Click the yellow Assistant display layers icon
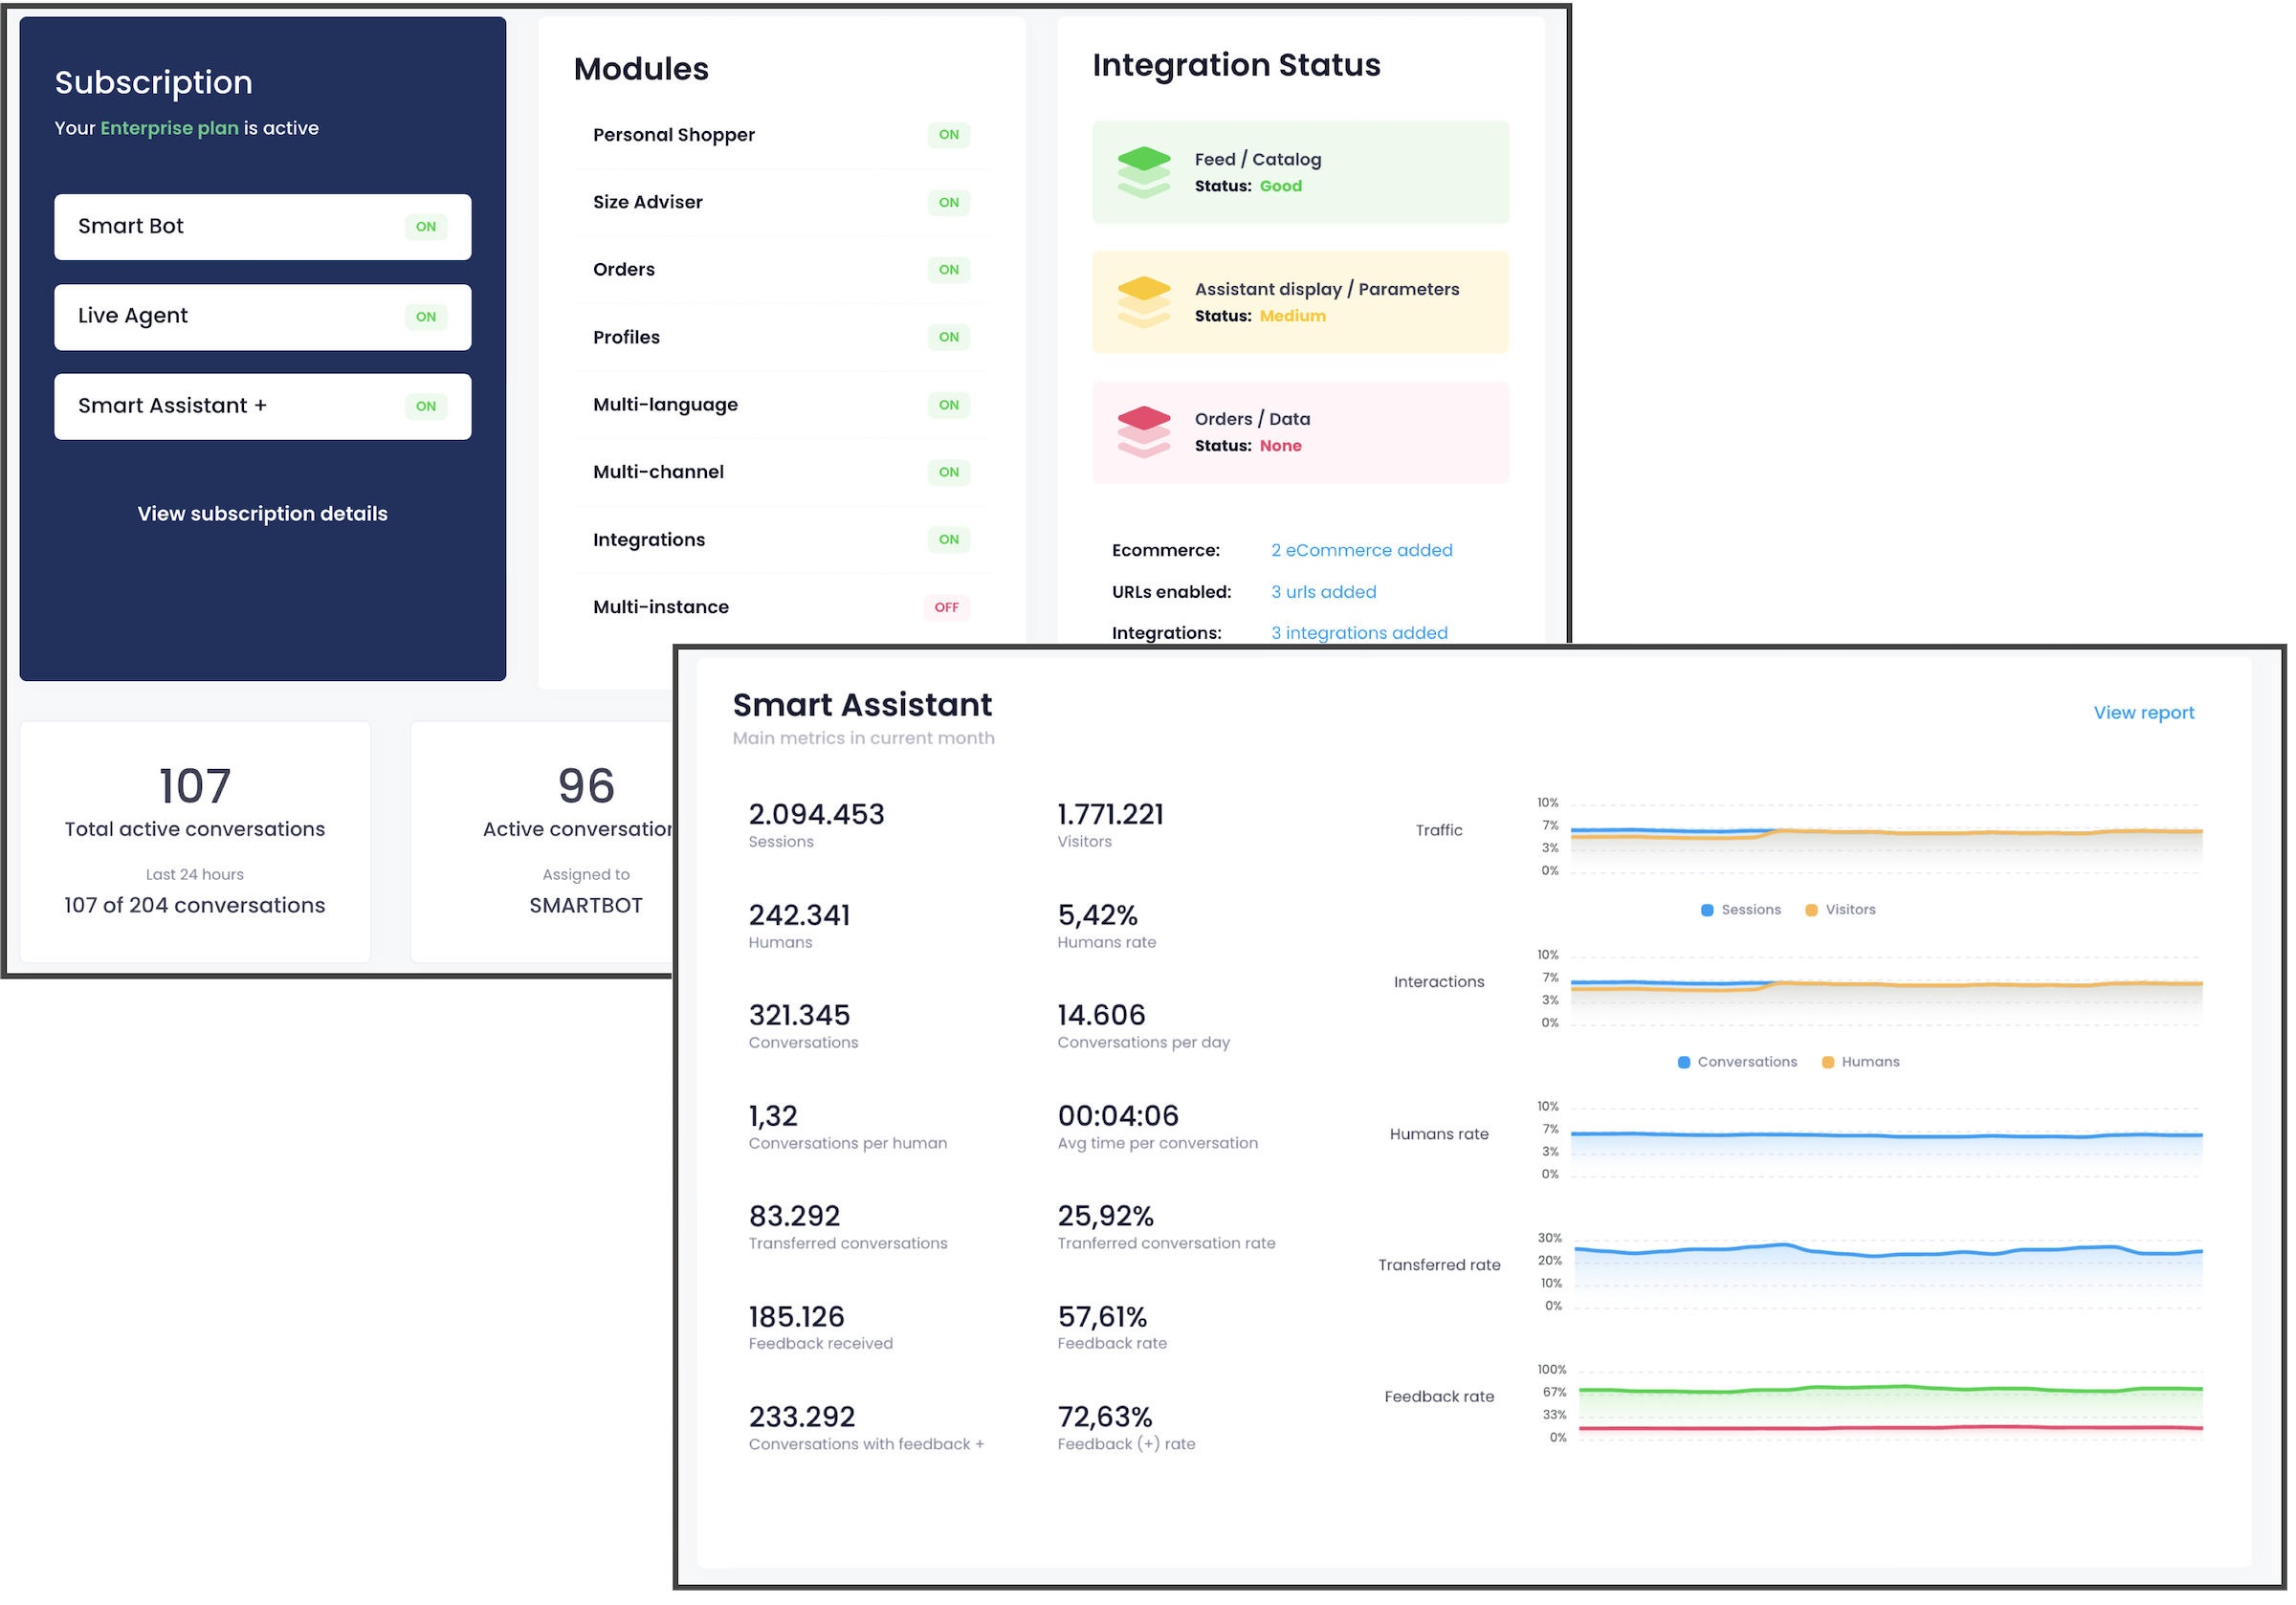Image resolution: width=2296 pixels, height=1605 pixels. (1143, 302)
